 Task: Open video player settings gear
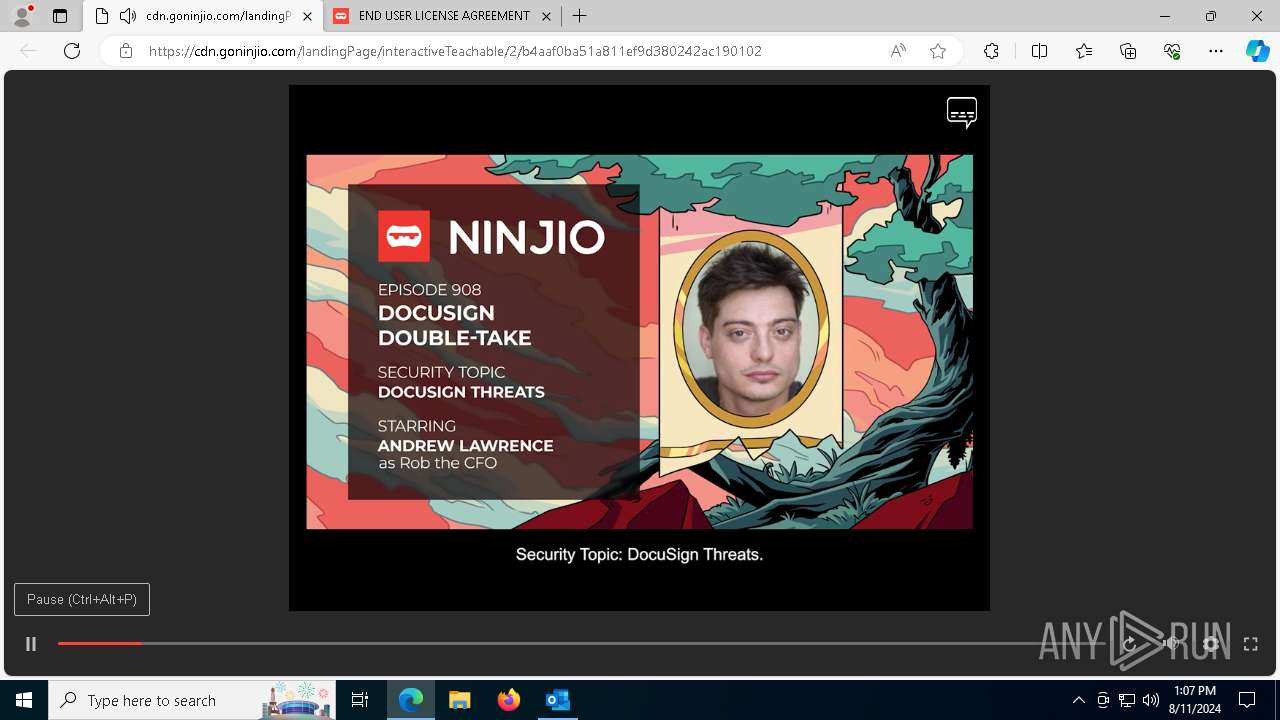click(1211, 644)
